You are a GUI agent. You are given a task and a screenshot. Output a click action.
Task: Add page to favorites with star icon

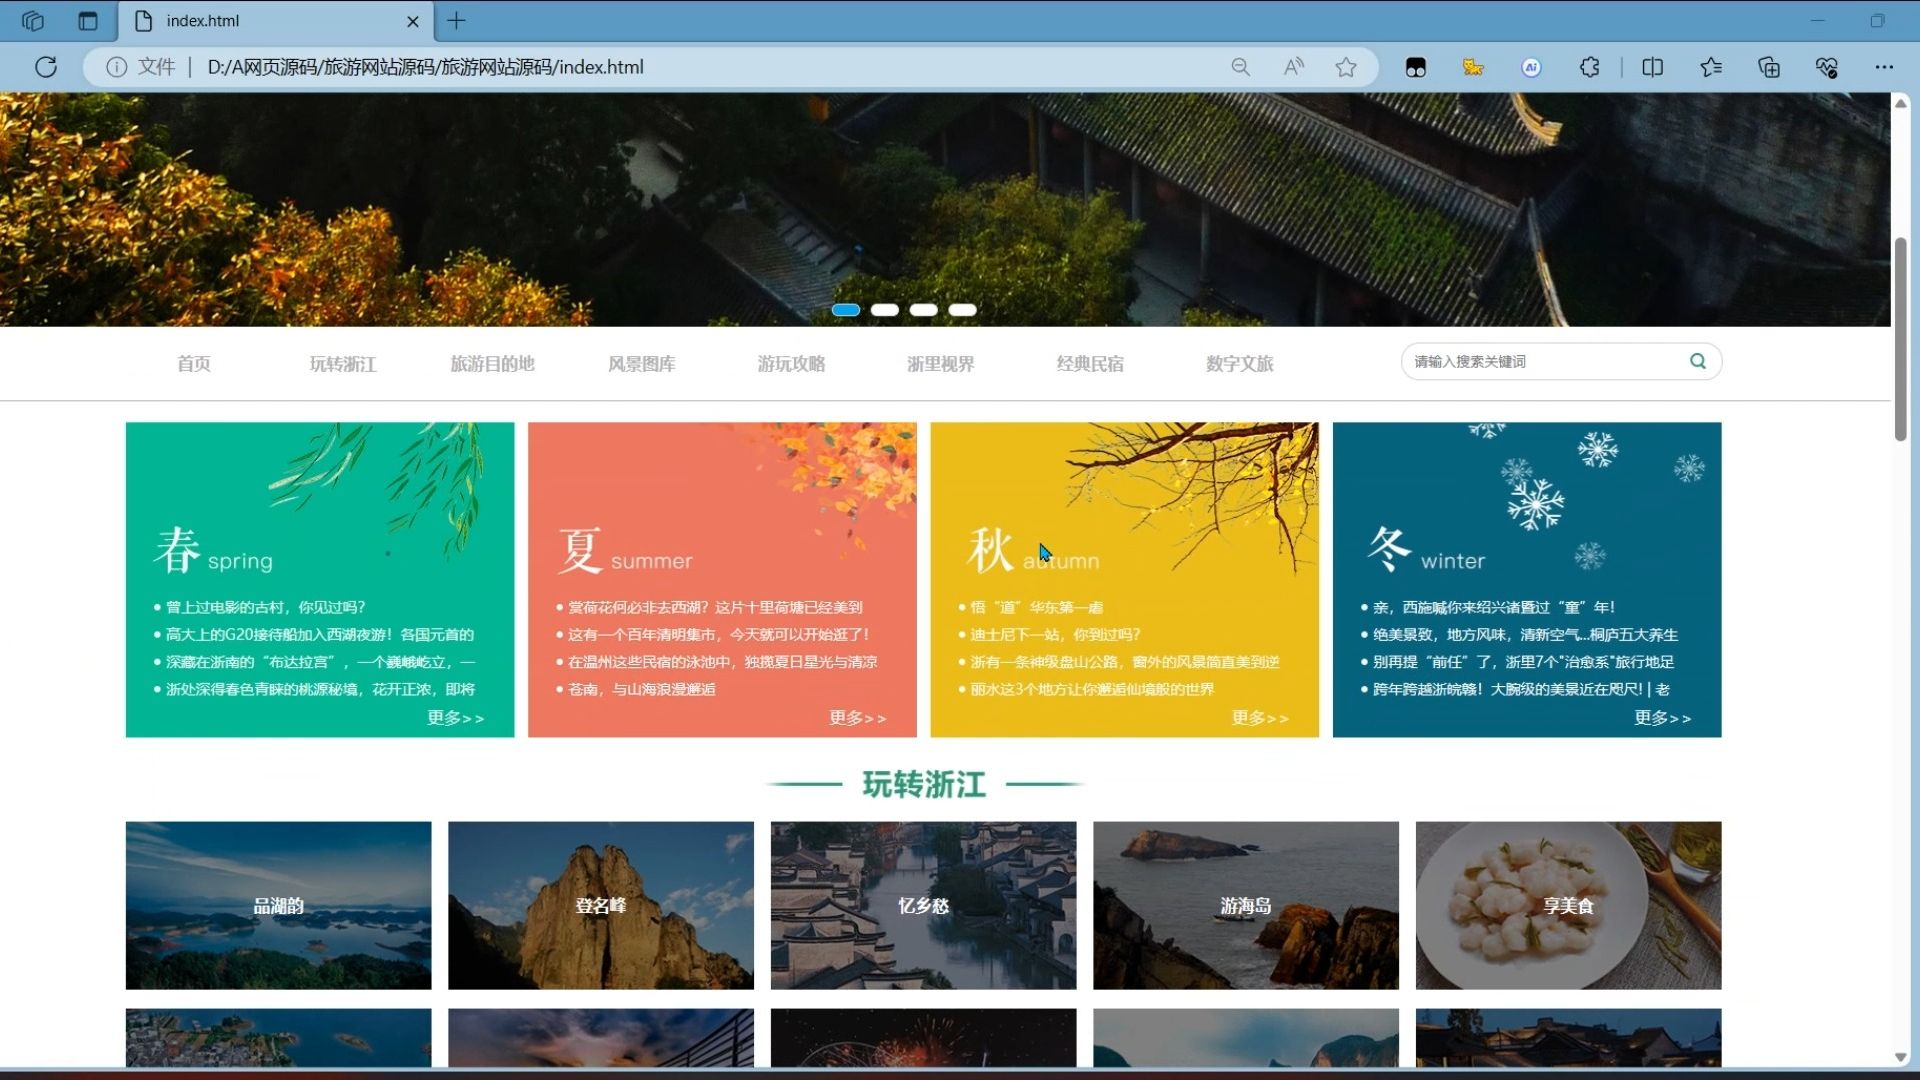coord(1346,67)
